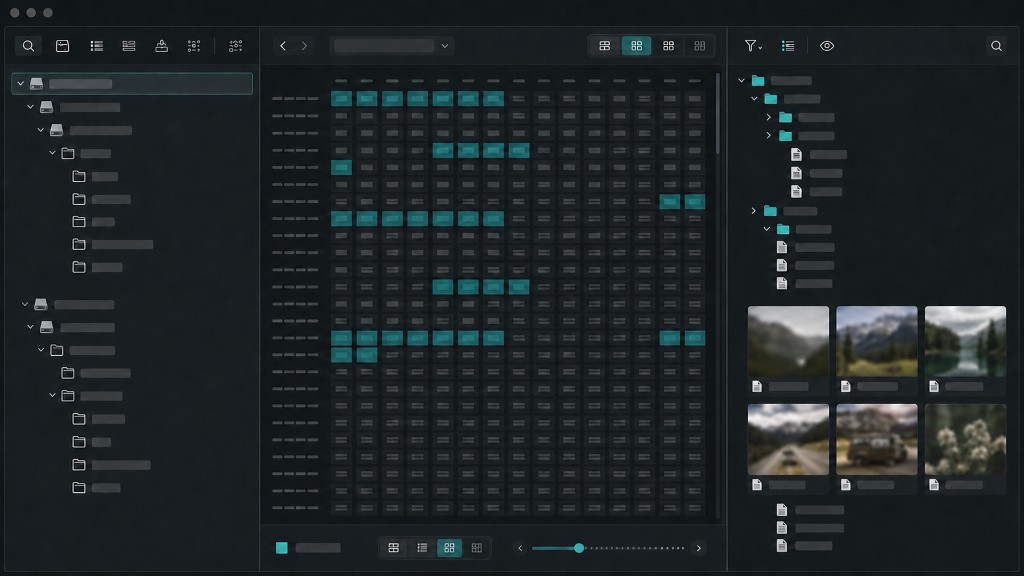Switch left panel to bulleted list view
This screenshot has width=1024, height=576.
97,46
